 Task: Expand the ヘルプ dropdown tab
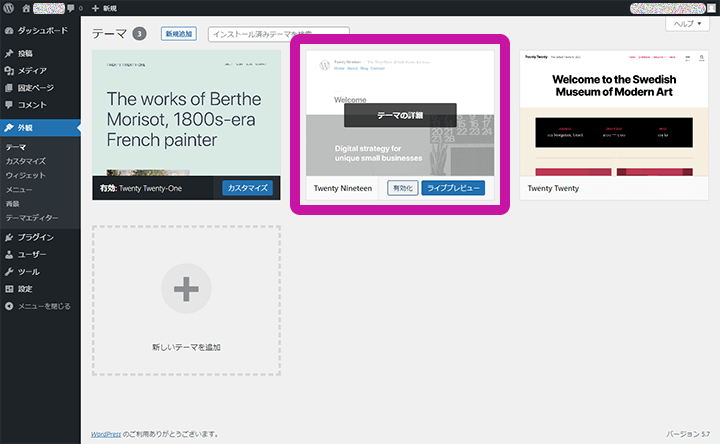(690, 24)
